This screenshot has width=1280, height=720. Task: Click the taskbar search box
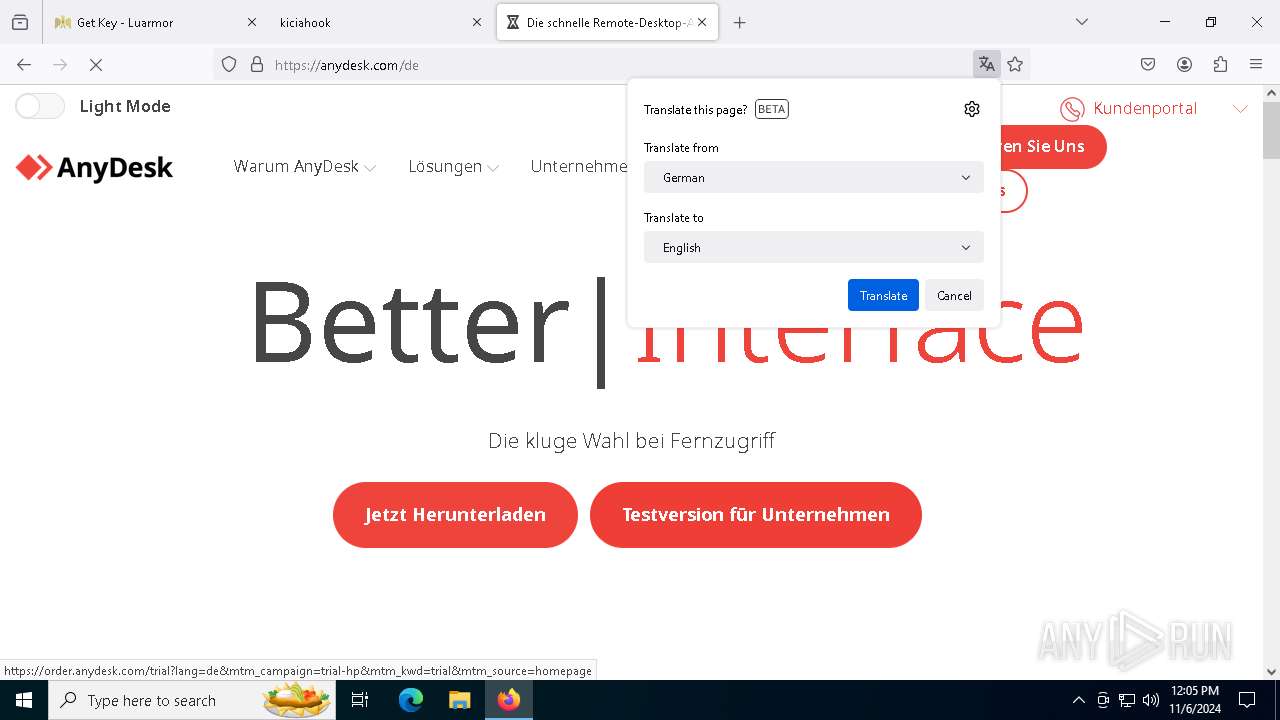pyautogui.click(x=192, y=700)
